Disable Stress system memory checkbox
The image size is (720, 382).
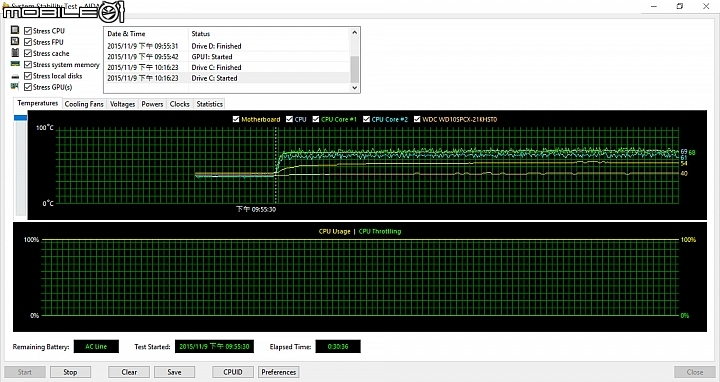click(x=28, y=65)
